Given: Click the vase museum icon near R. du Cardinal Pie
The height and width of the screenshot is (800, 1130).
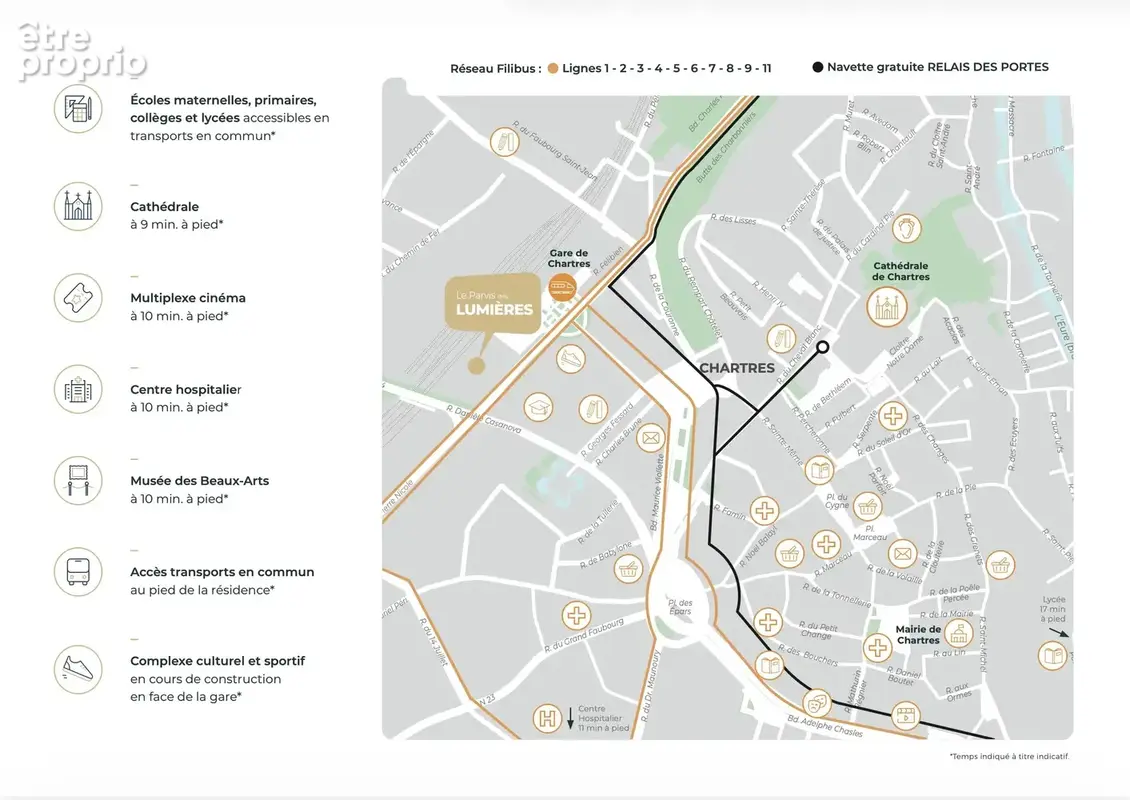Looking at the screenshot, I should click(907, 229).
